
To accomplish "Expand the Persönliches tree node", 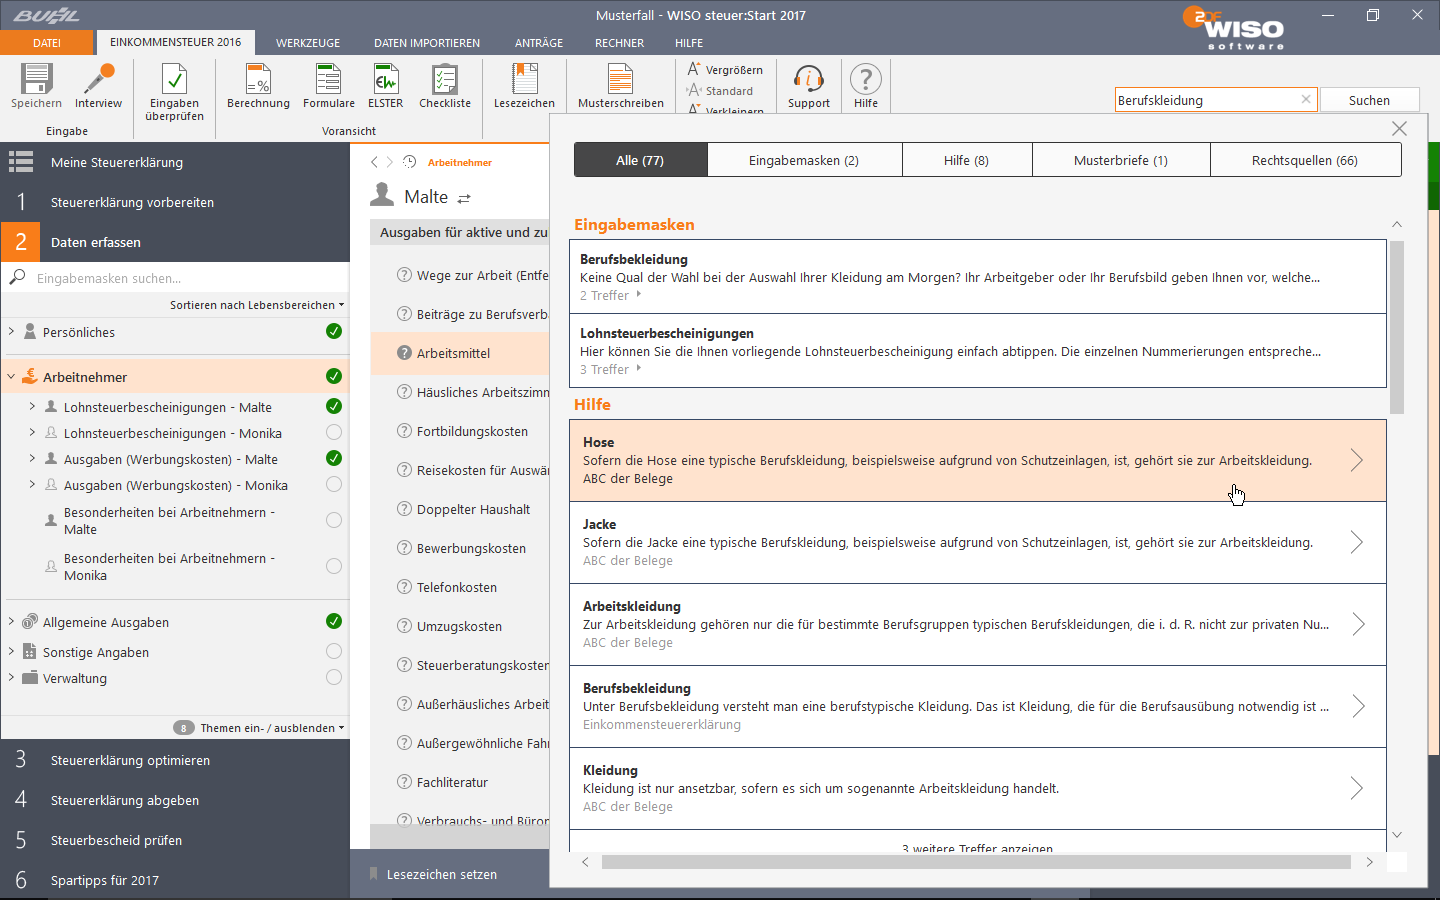I will pos(11,331).
